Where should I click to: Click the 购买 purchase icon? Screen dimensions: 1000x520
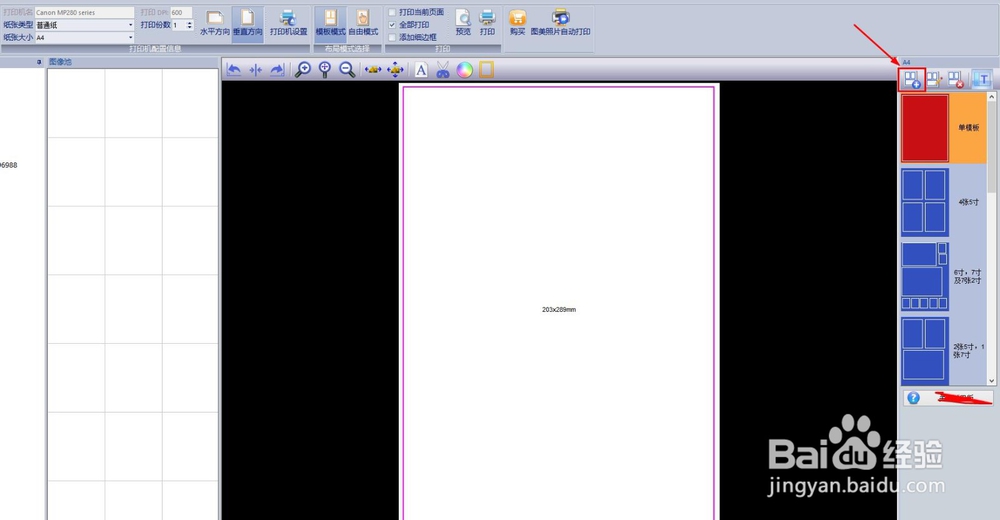(518, 23)
